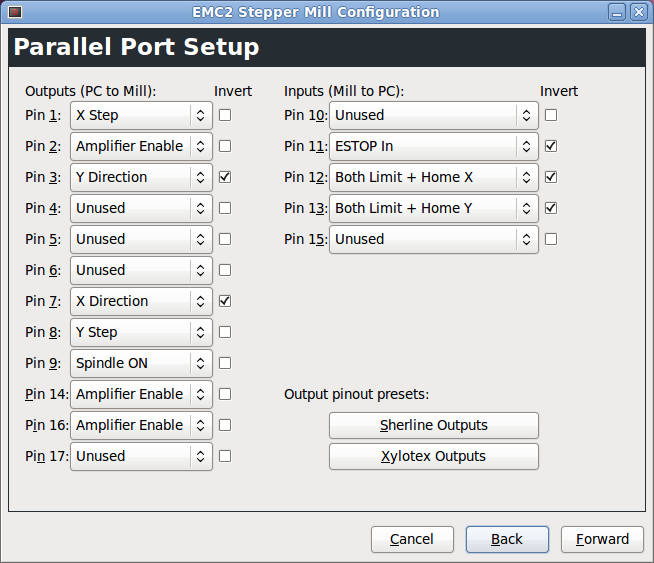Viewport: 654px width, 563px height.
Task: Open Pin 8 Y Step dropdown
Action: coord(141,332)
